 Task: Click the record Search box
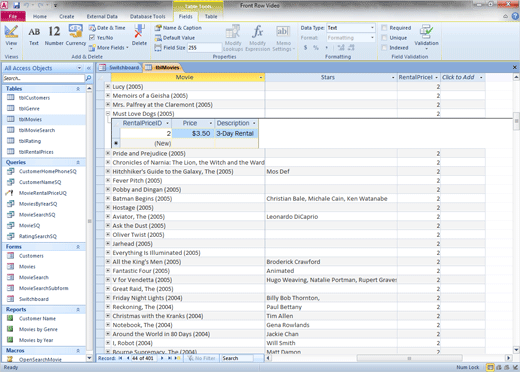[x=237, y=358]
